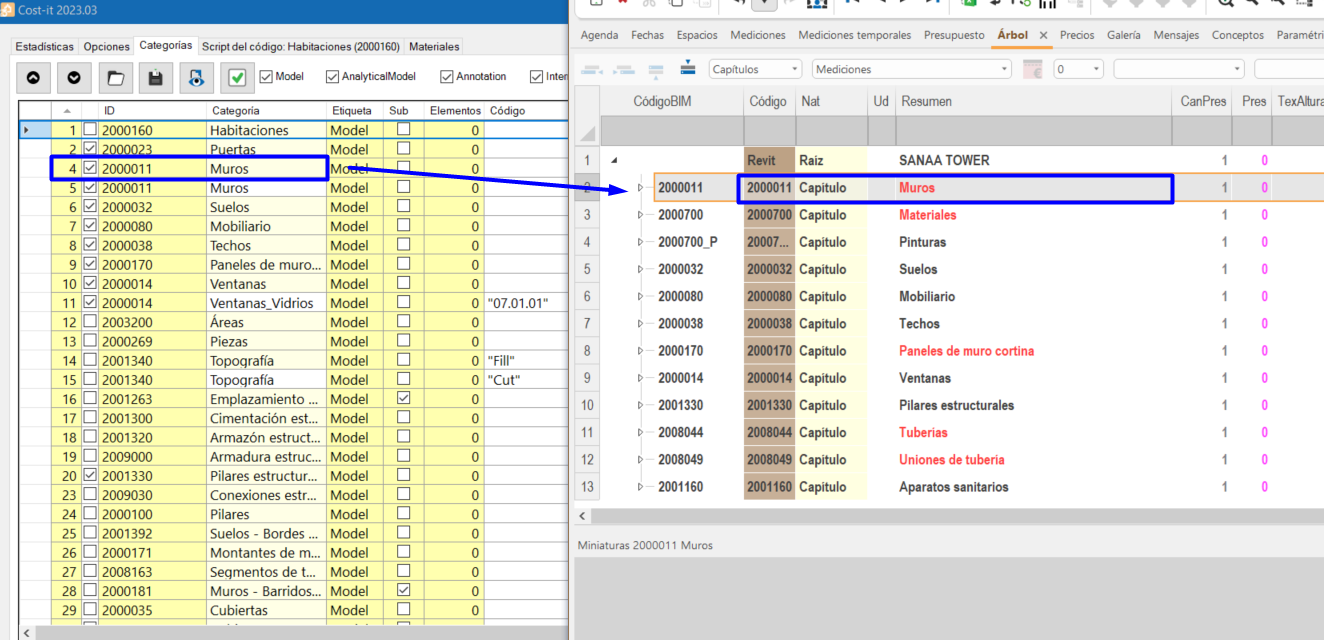The height and width of the screenshot is (640, 1324).
Task: Expand the 2000014 Ventanas tree node
Action: tap(641, 378)
